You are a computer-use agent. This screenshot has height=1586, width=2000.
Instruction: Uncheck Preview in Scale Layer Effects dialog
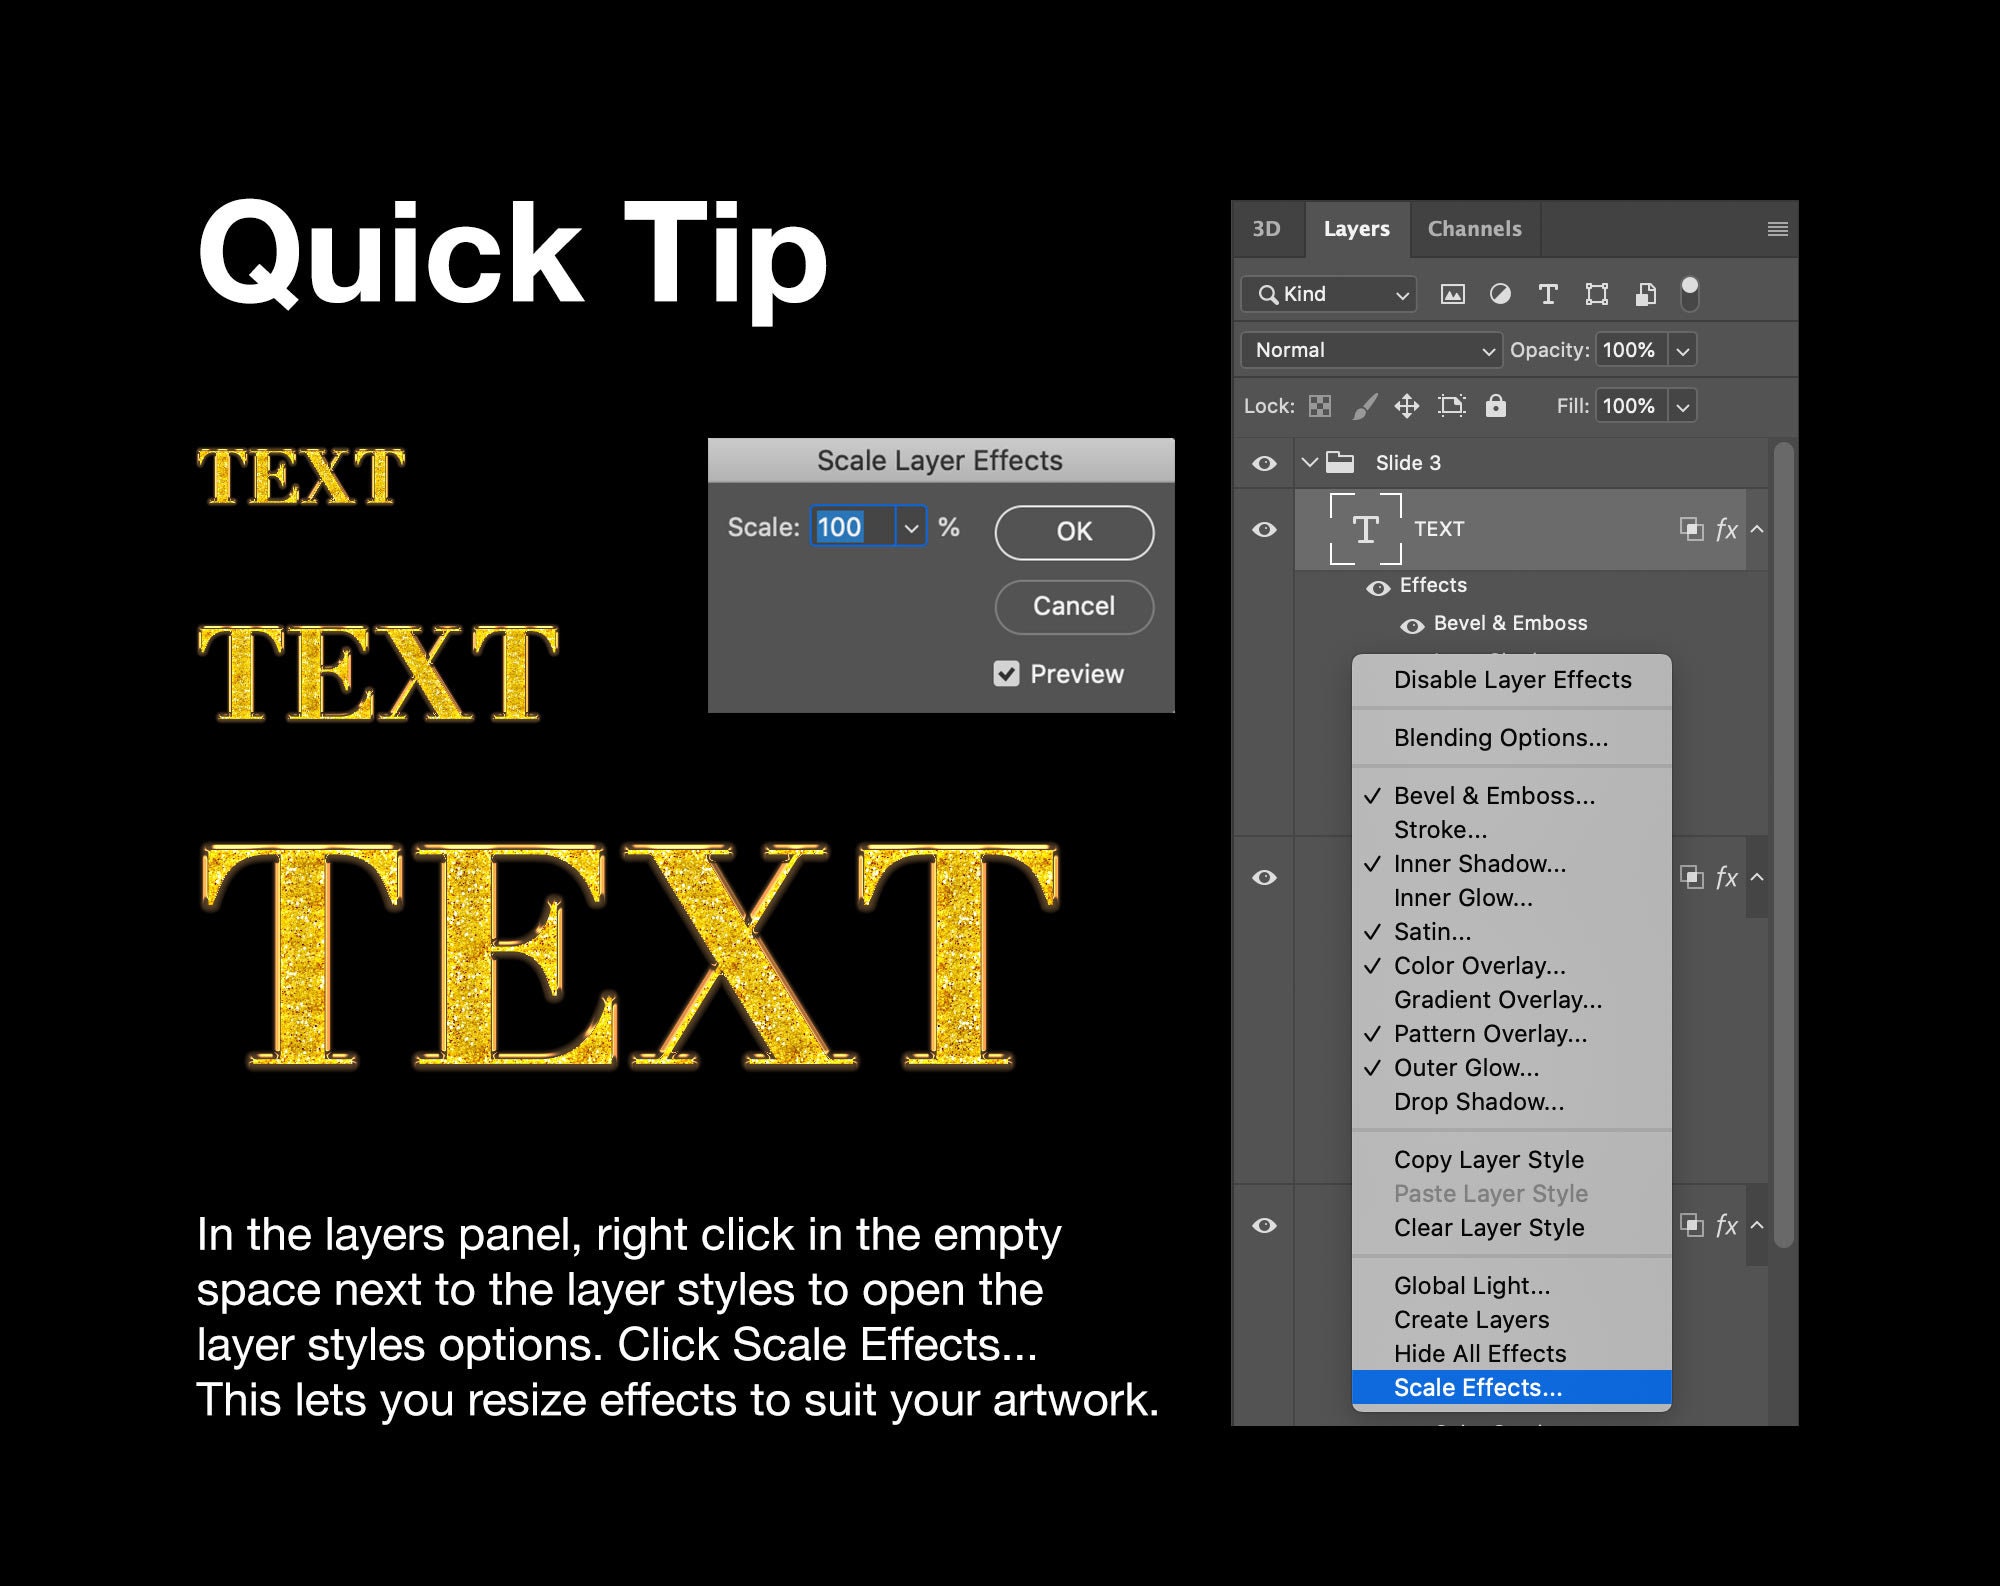tap(1007, 674)
